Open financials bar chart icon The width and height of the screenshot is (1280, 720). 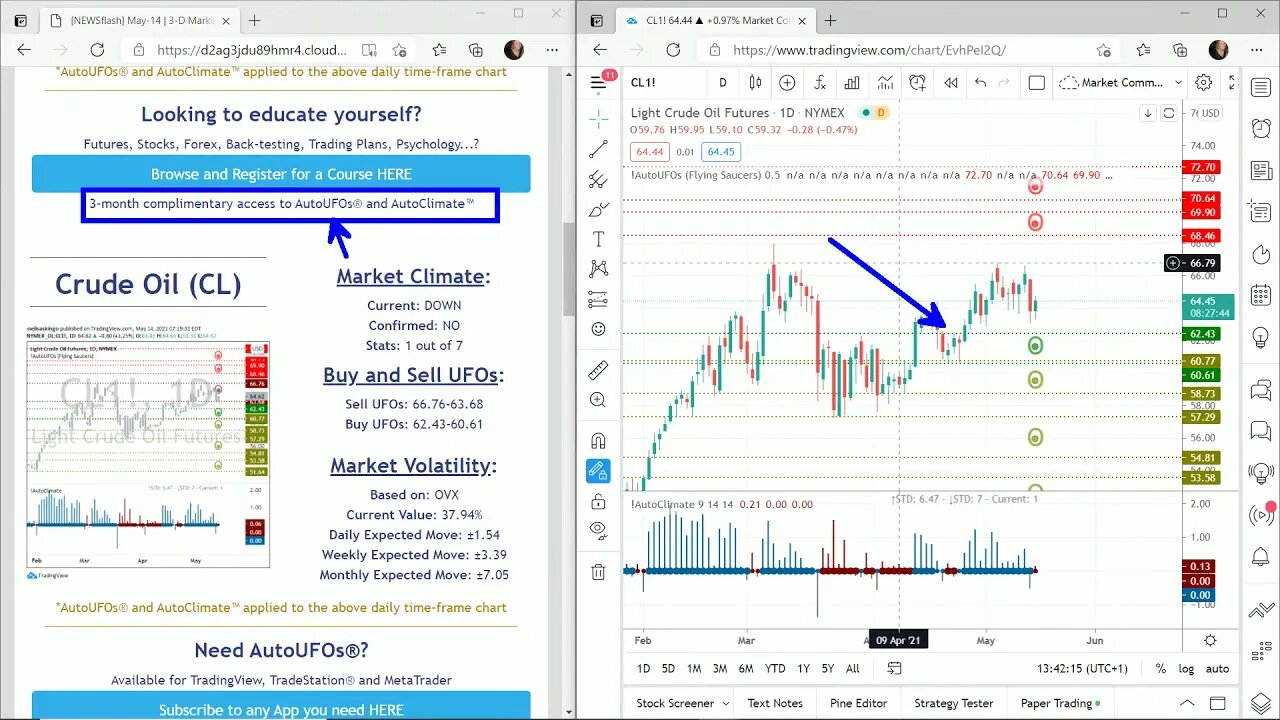click(852, 83)
